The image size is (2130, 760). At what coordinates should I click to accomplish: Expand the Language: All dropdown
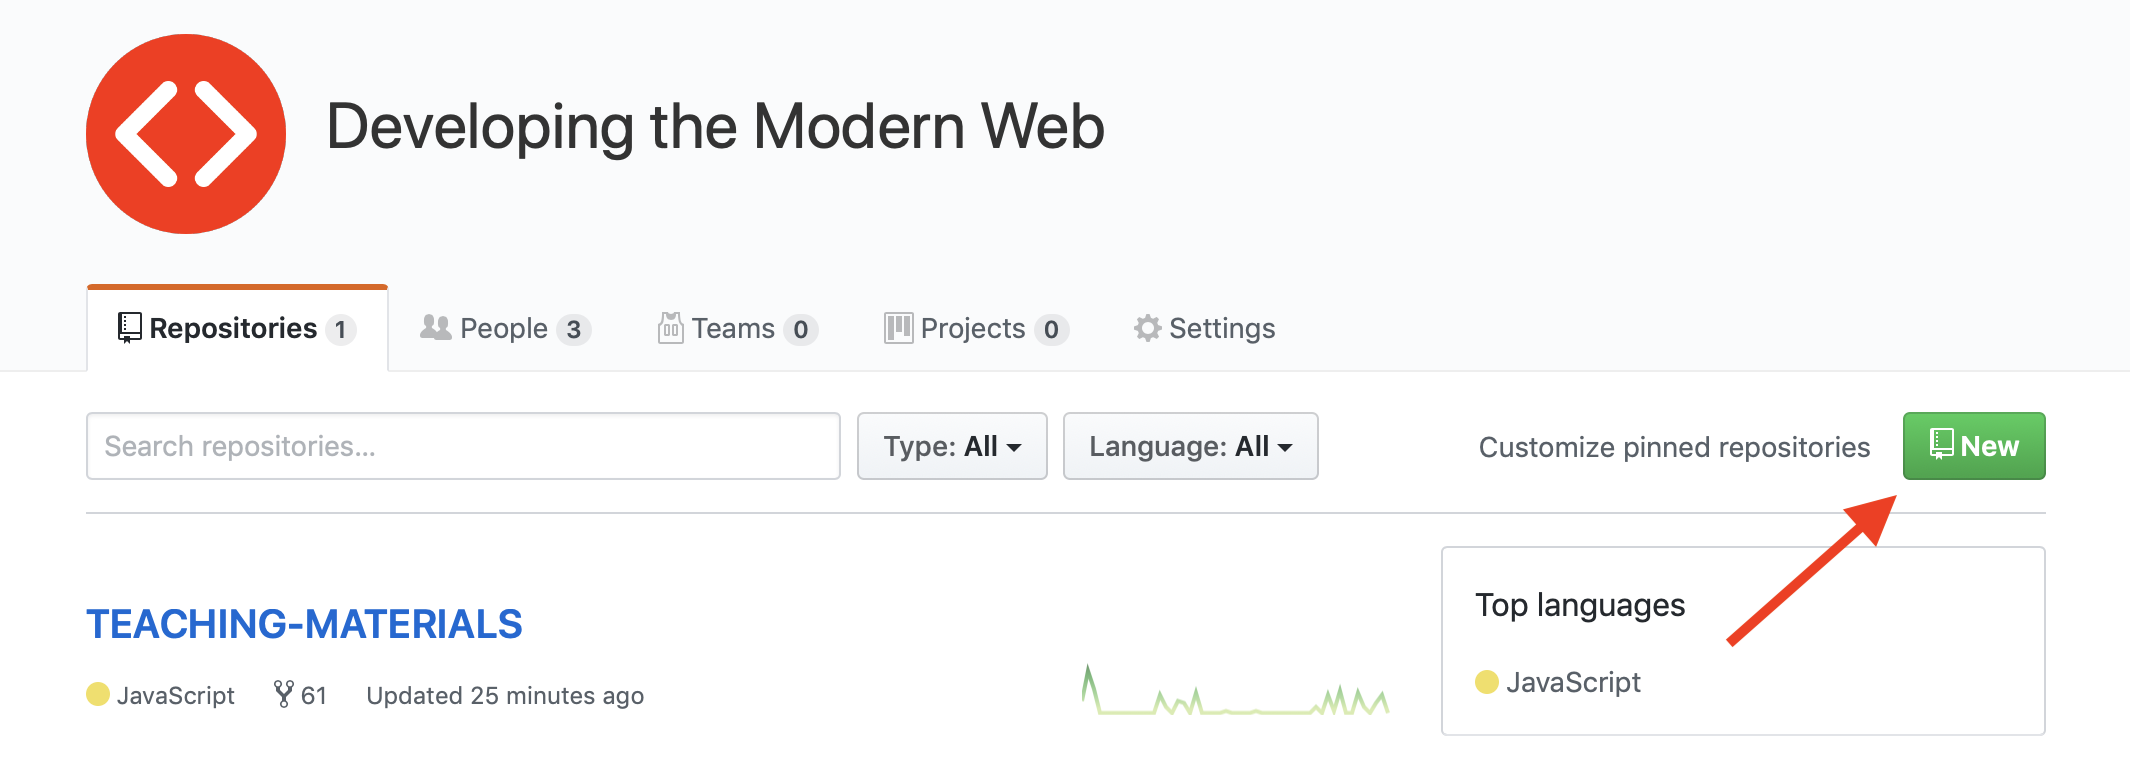(1190, 446)
